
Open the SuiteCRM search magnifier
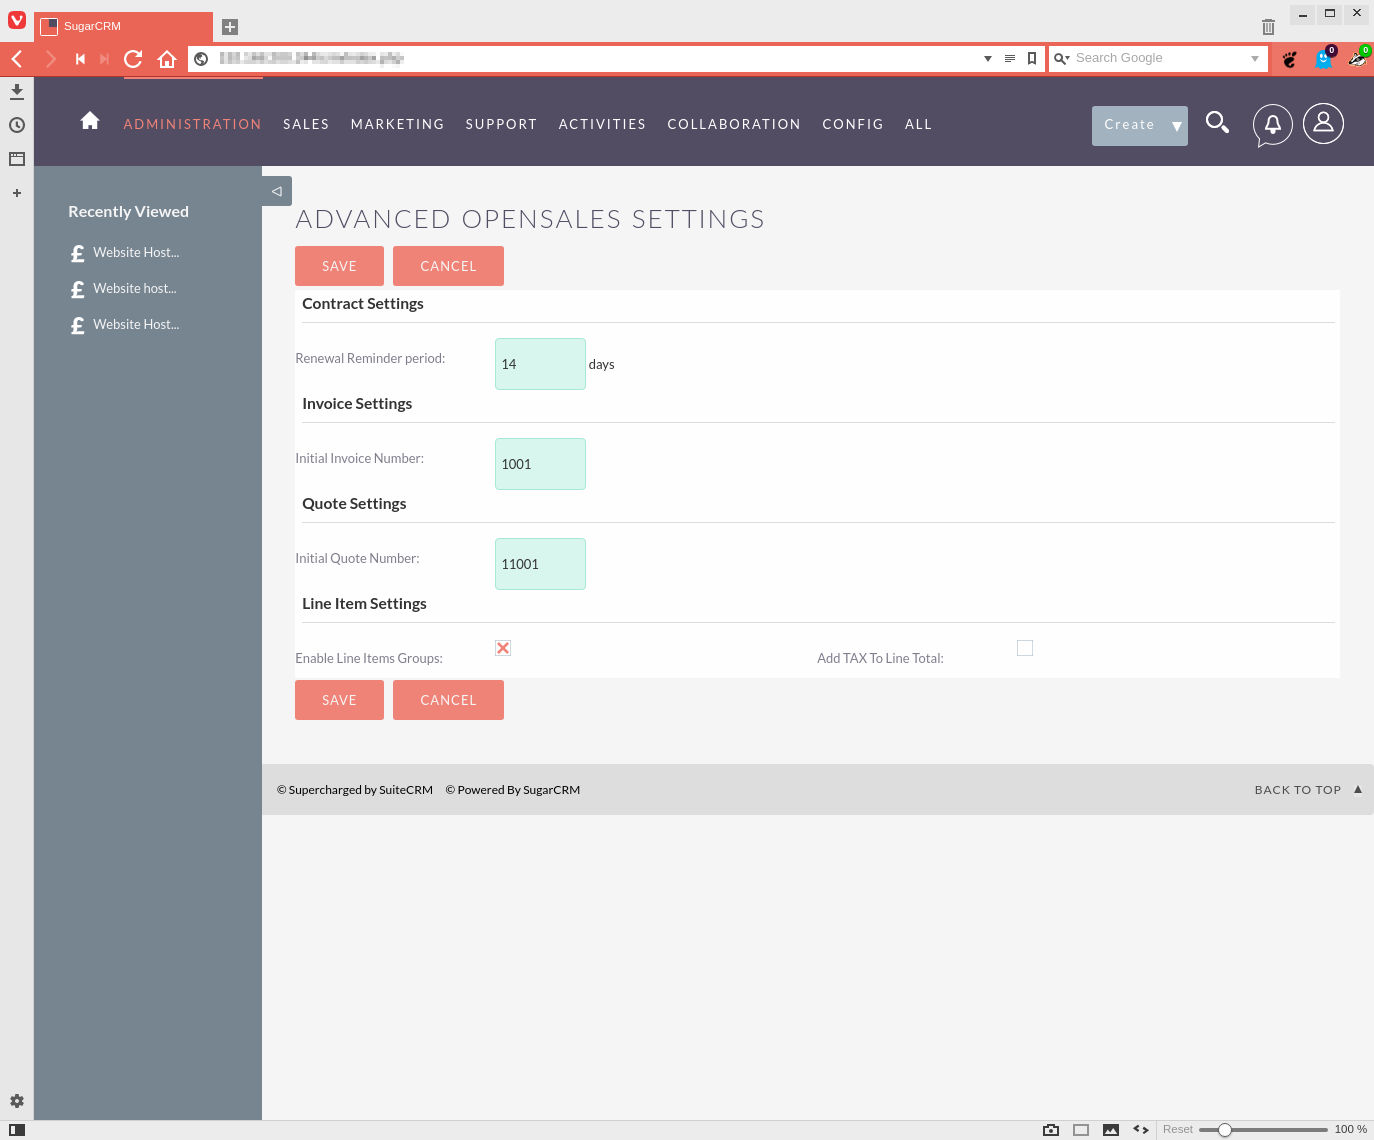(1217, 123)
